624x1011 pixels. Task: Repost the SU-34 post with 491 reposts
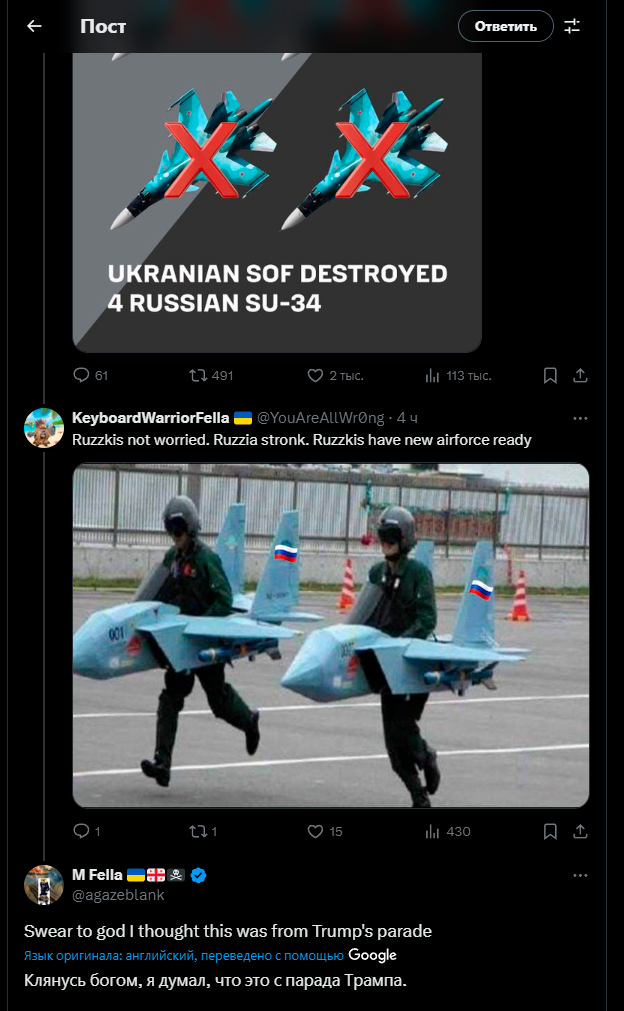(211, 375)
